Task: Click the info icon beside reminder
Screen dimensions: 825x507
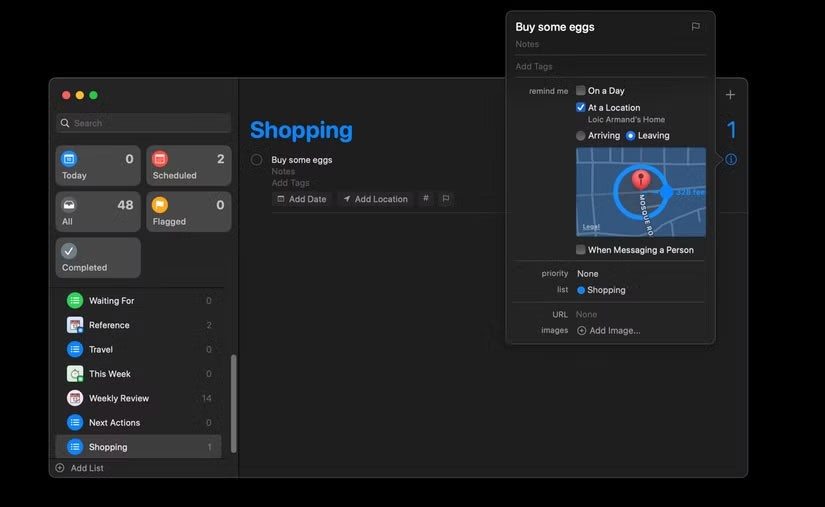Action: coord(731,160)
